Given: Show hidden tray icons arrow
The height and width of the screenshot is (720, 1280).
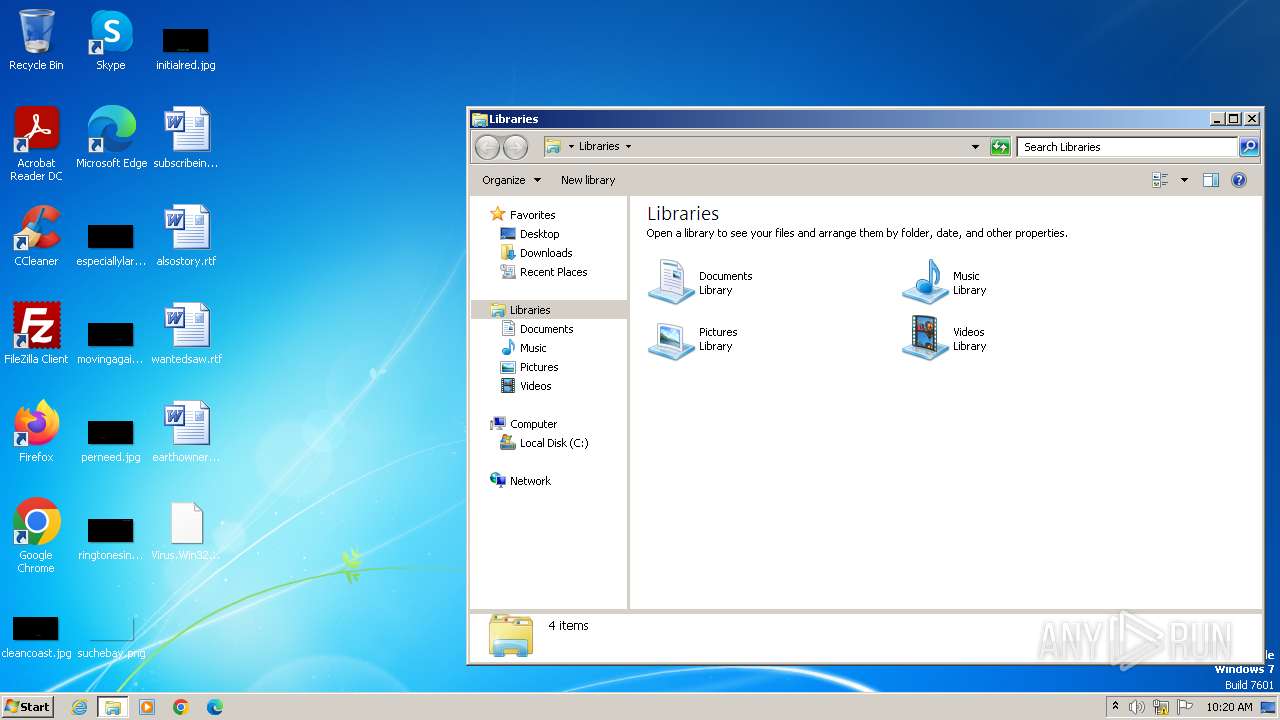Looking at the screenshot, I should (x=1115, y=706).
